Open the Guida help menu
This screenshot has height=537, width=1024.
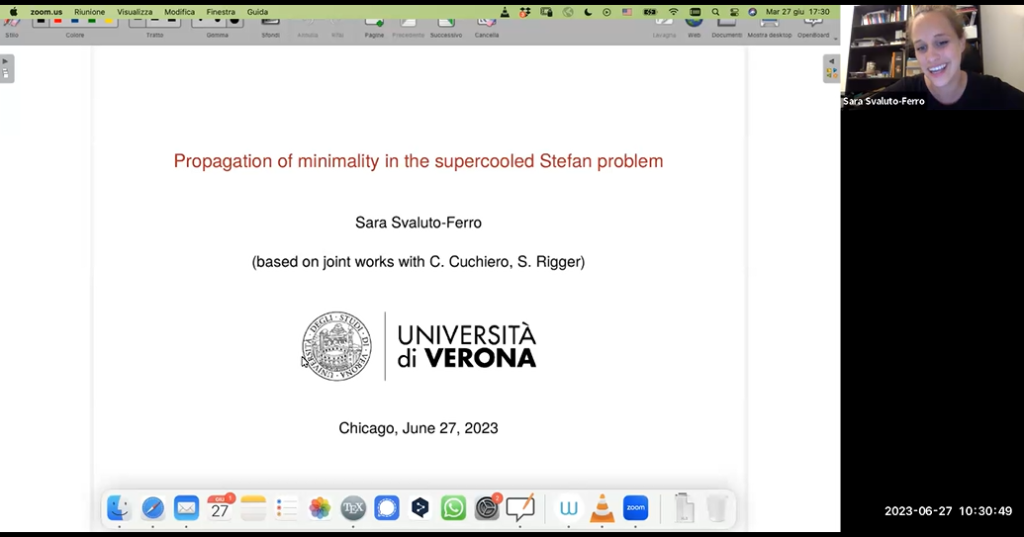point(257,12)
